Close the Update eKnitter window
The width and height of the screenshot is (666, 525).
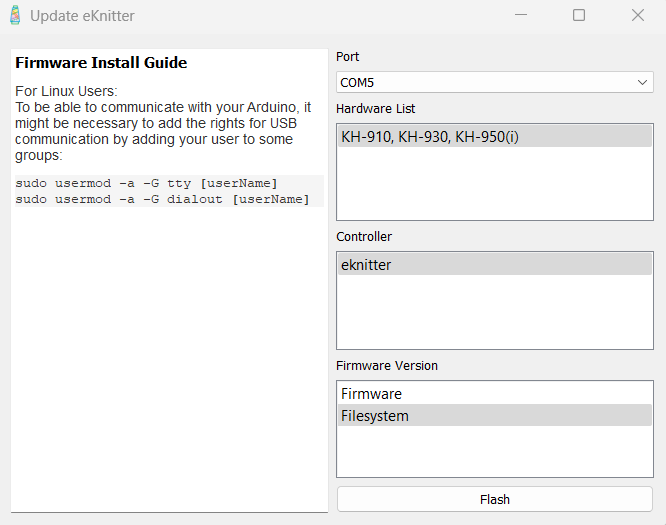point(637,16)
